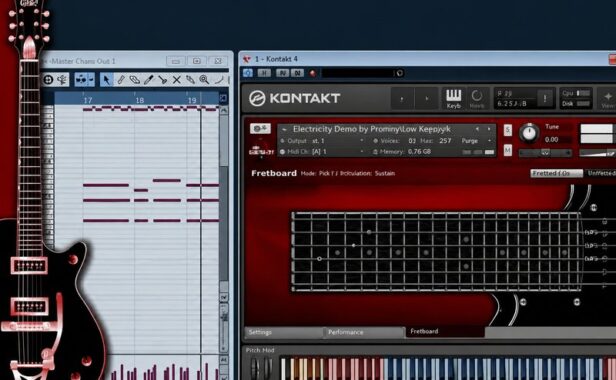This screenshot has height=380, width=616.
Task: Click the Solo Editor circle icon
Action: tap(48, 80)
